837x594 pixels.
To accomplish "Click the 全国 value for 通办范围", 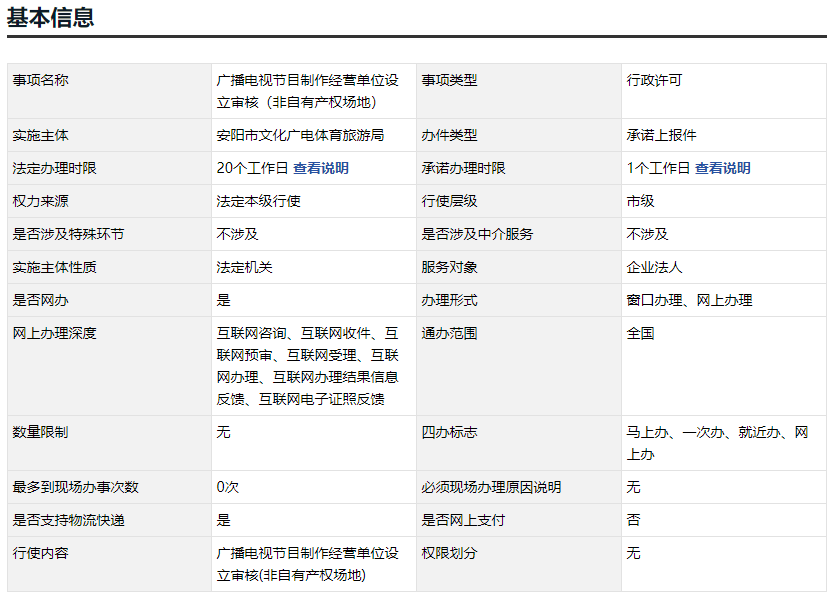I will point(640,333).
